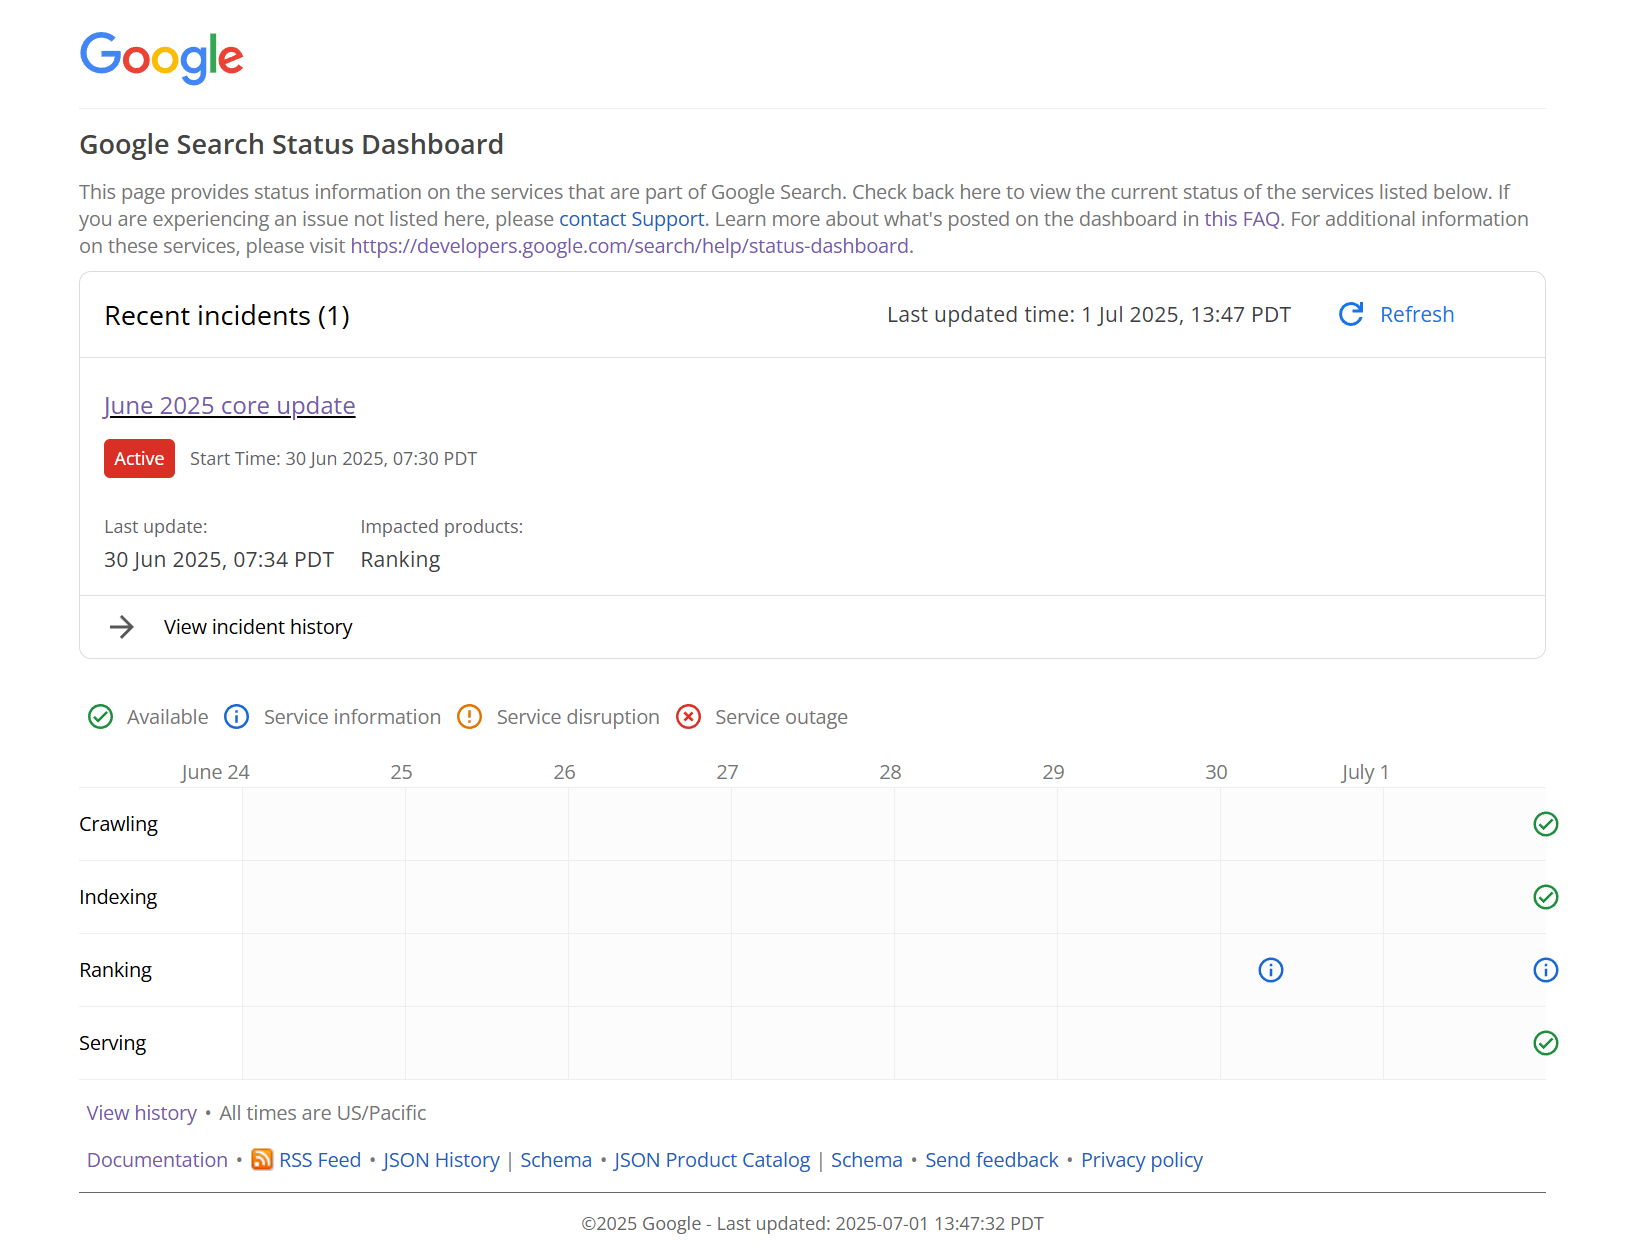Click the red Active status badge
Viewport: 1632px width, 1253px height.
139,458
